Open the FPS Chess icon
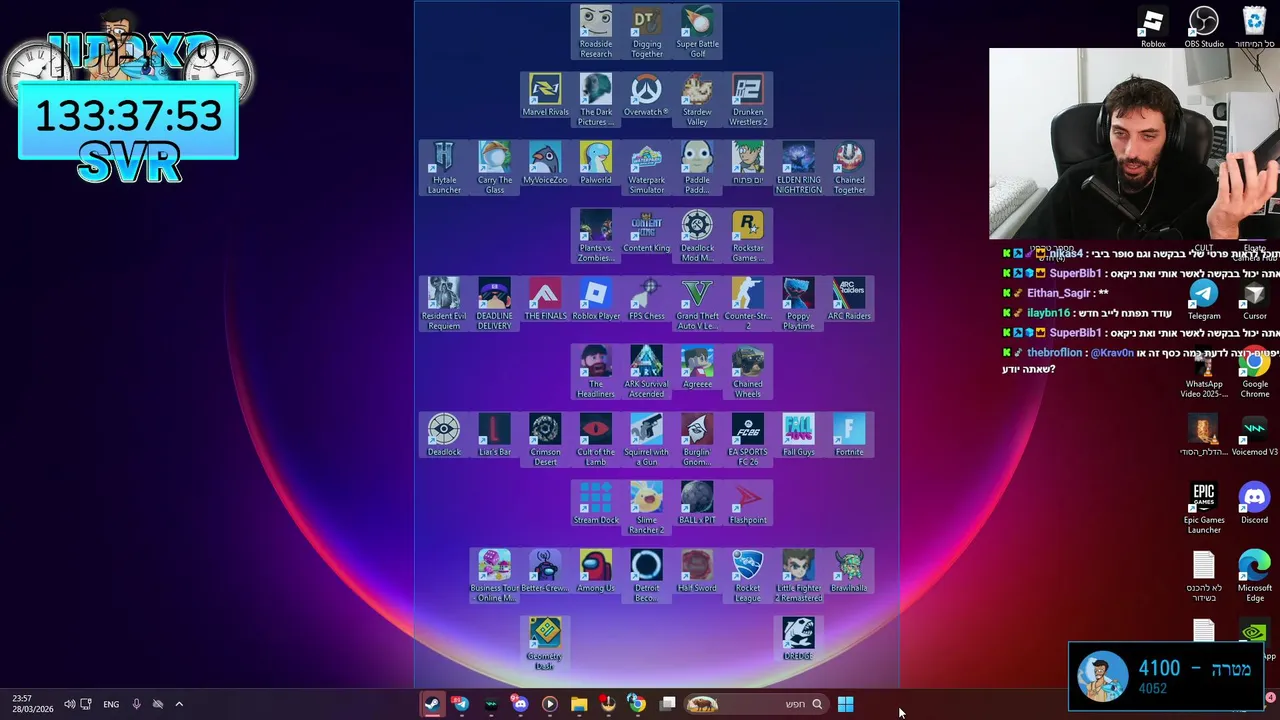Screen dimensions: 1280x720 click(x=647, y=300)
